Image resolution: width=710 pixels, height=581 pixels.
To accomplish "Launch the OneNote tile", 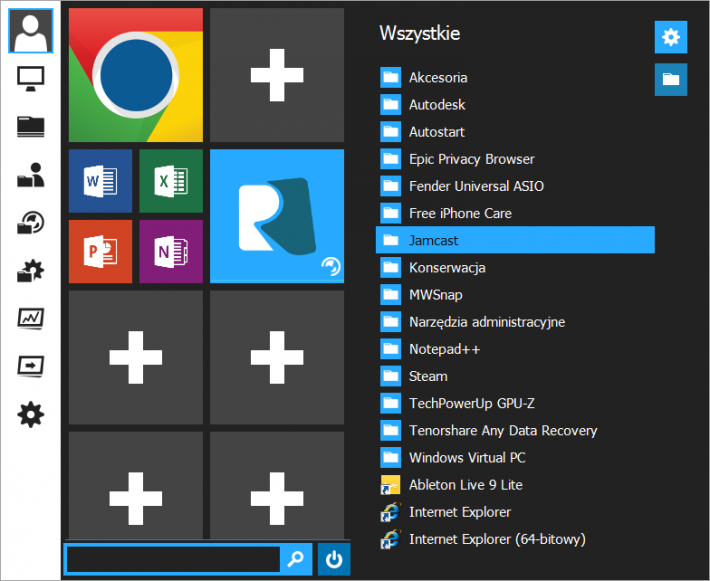I will point(171,252).
